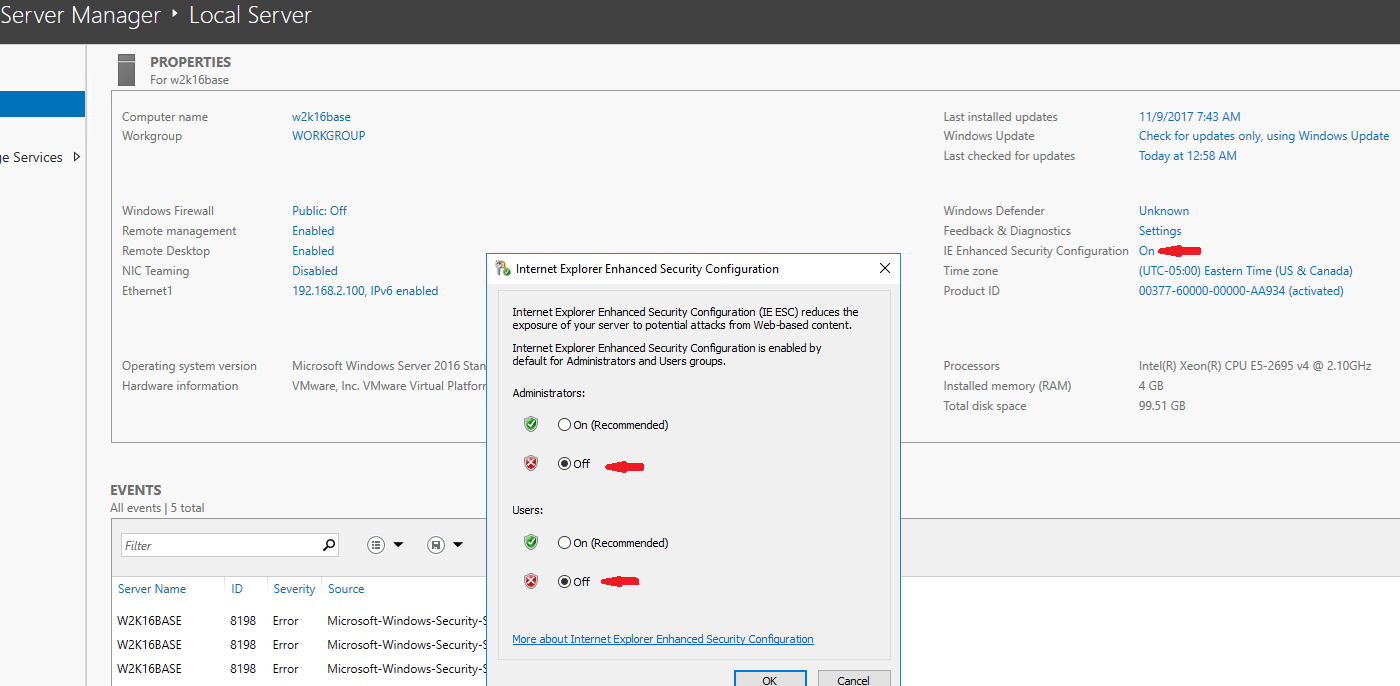Click the Remote management Enabled link

313,231
